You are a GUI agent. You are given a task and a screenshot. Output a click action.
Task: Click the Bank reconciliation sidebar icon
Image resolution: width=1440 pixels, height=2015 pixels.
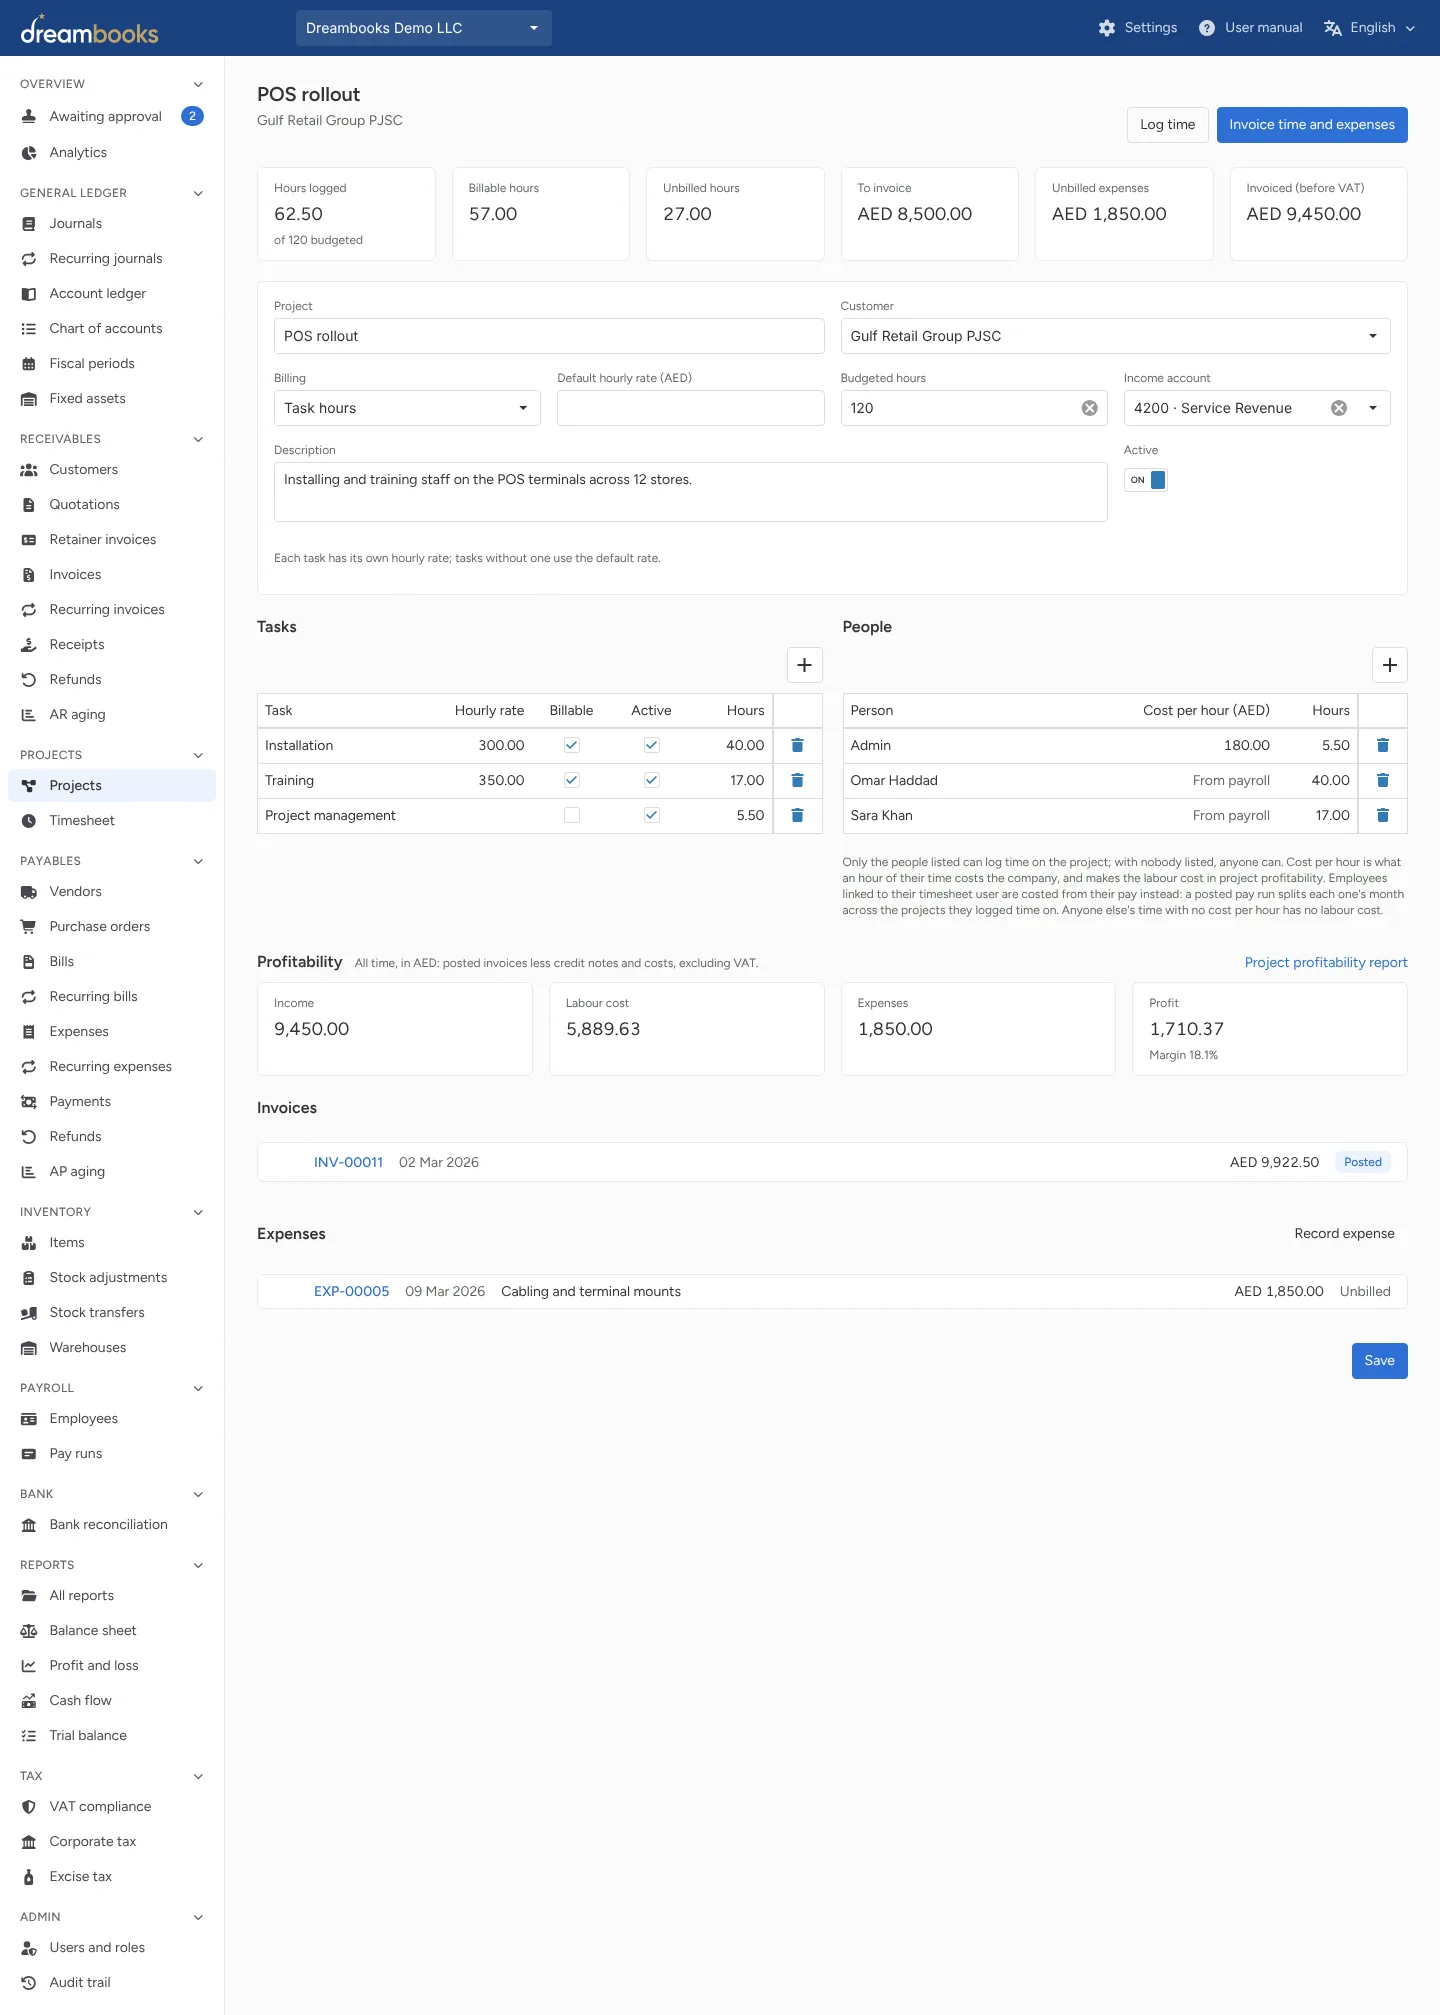click(x=29, y=1525)
